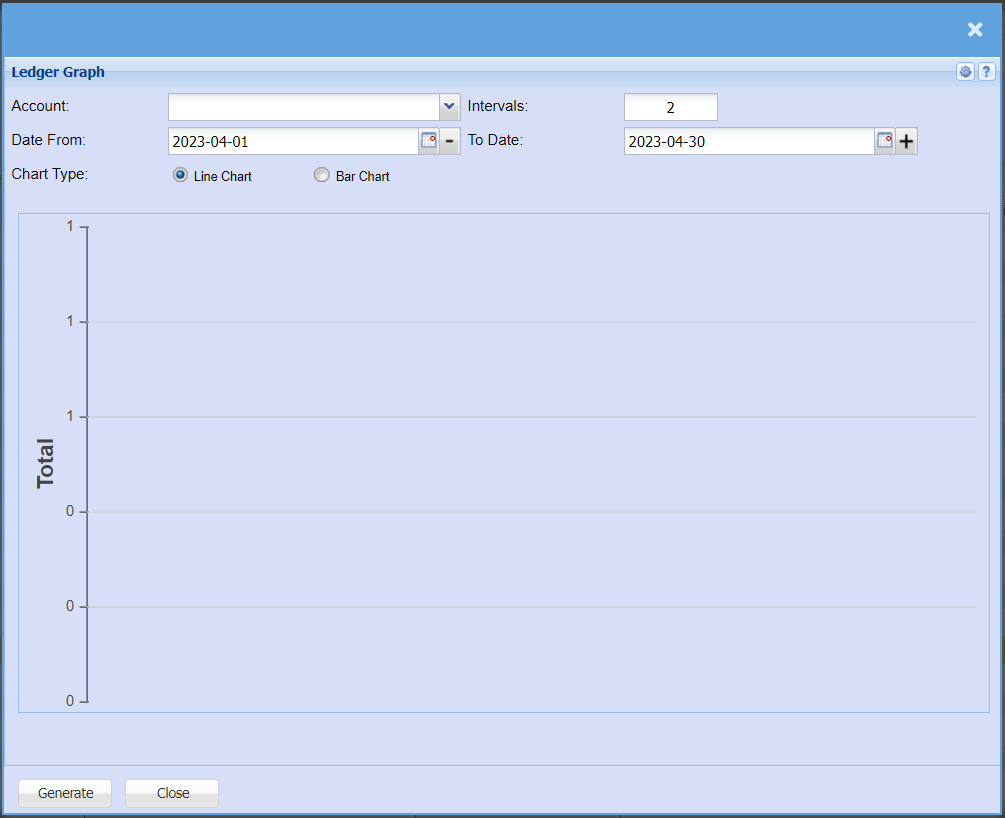This screenshot has height=818, width=1005.
Task: Click the minus icon beside Date From
Action: [x=450, y=141]
